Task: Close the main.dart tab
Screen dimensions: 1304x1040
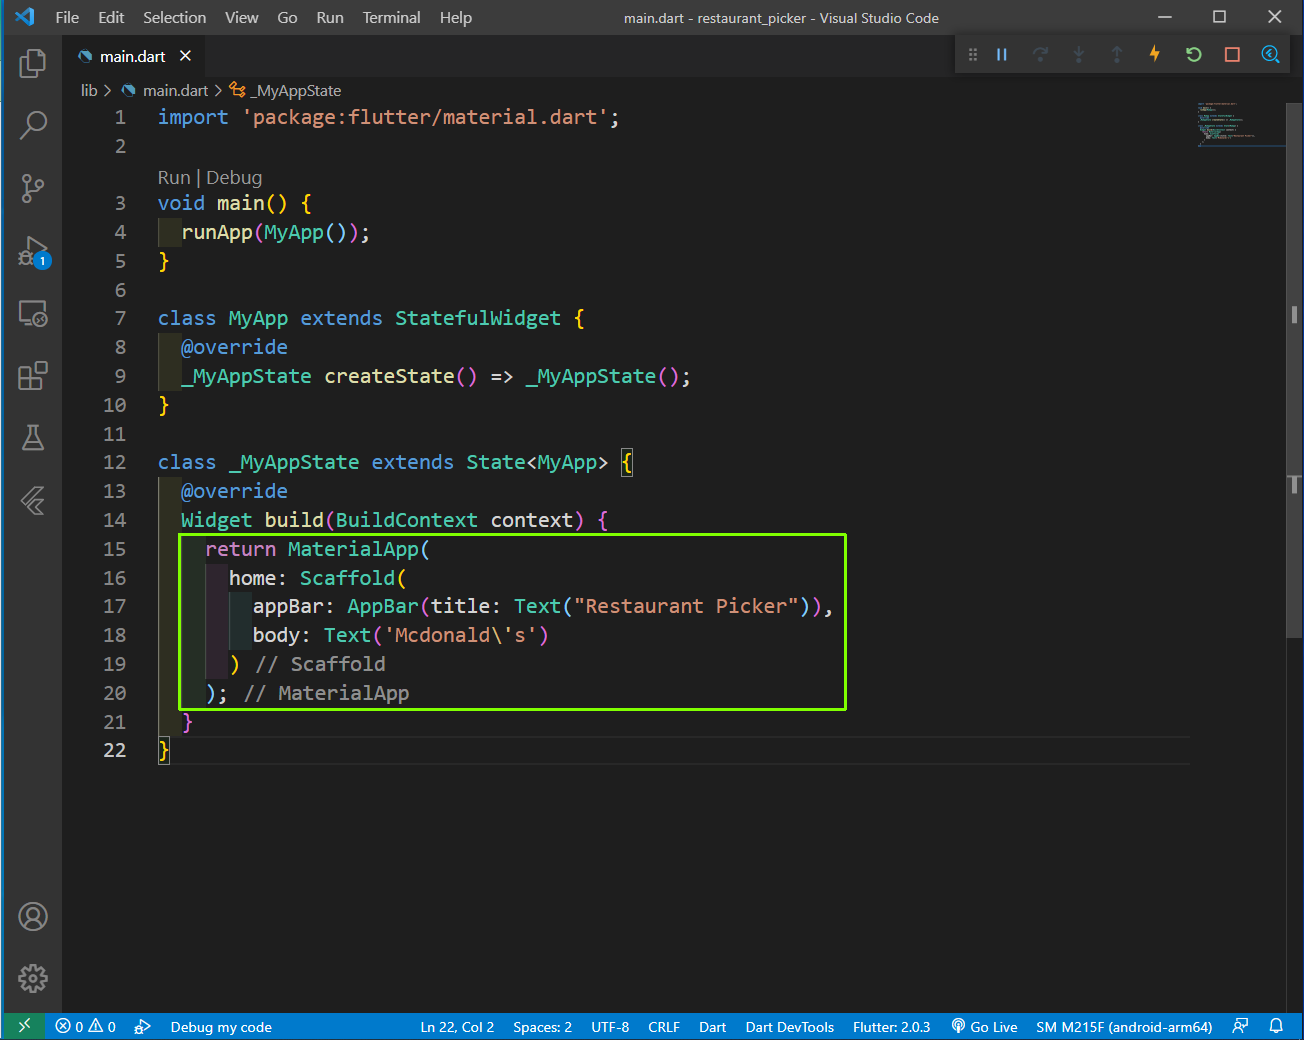Action: [185, 56]
